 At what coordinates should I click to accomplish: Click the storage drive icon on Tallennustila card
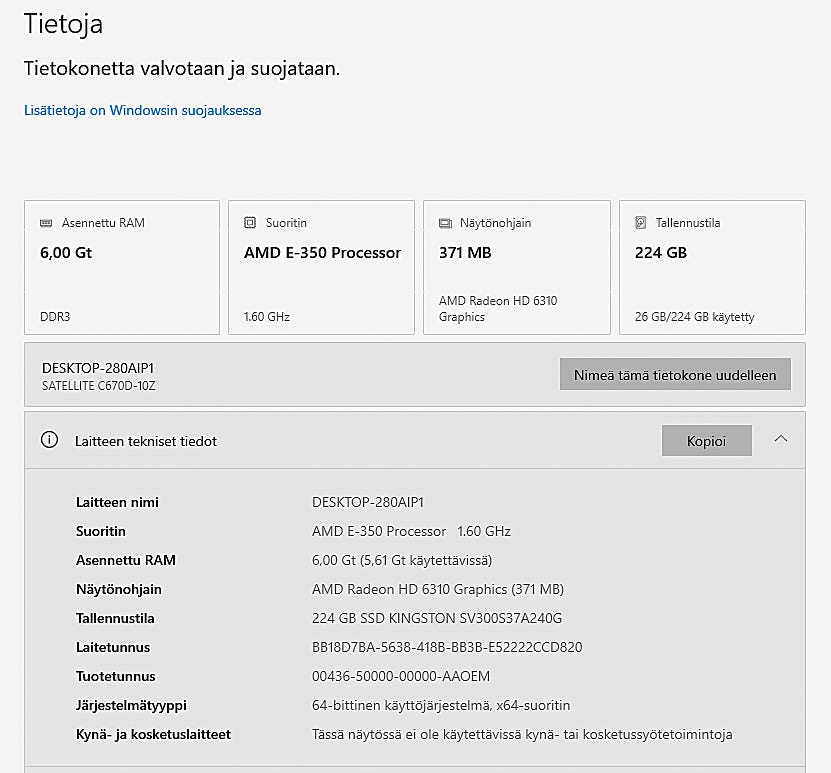(641, 223)
